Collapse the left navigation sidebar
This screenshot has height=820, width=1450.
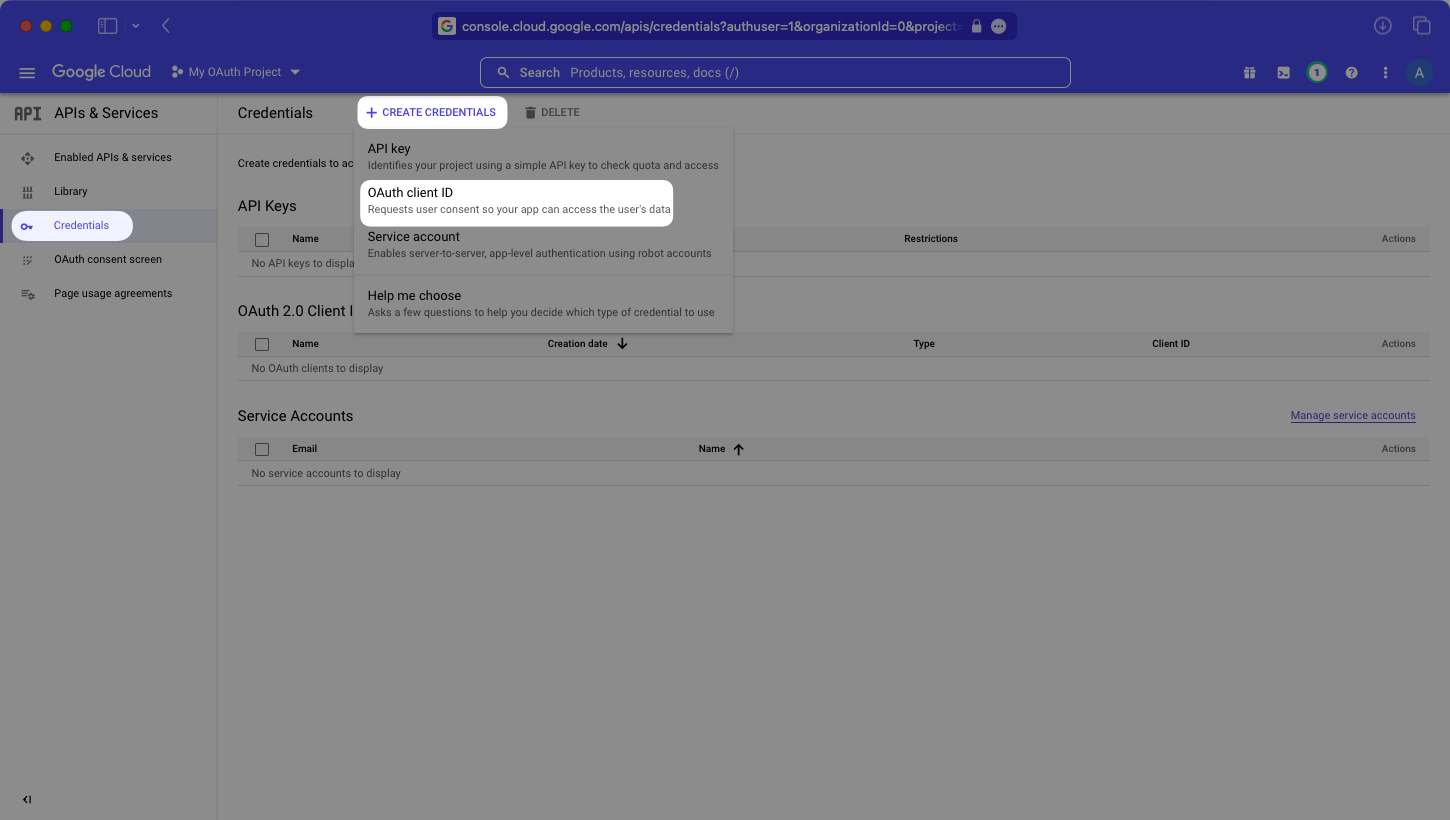(27, 799)
